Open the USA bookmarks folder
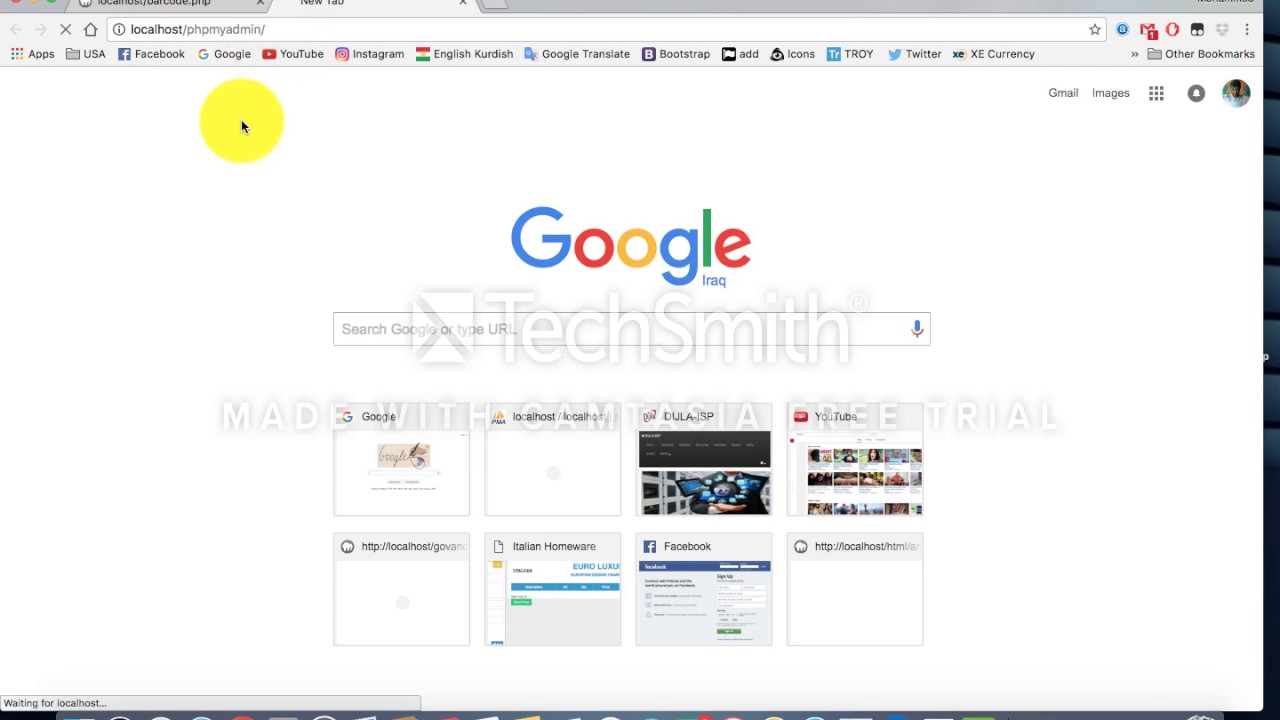The height and width of the screenshot is (720, 1280). (85, 54)
